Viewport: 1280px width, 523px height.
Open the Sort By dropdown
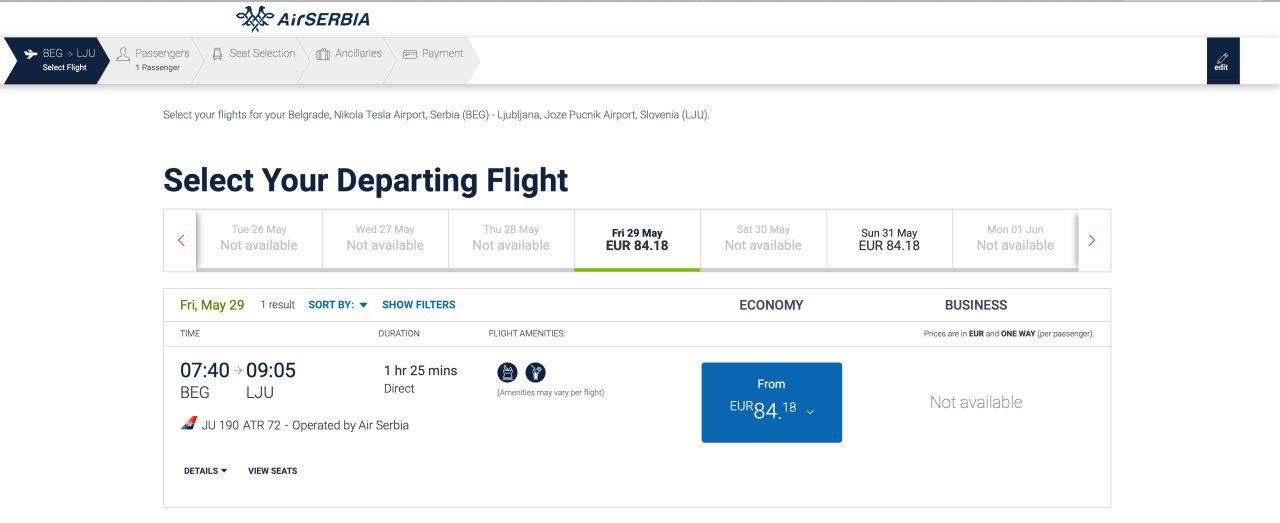pyautogui.click(x=338, y=305)
